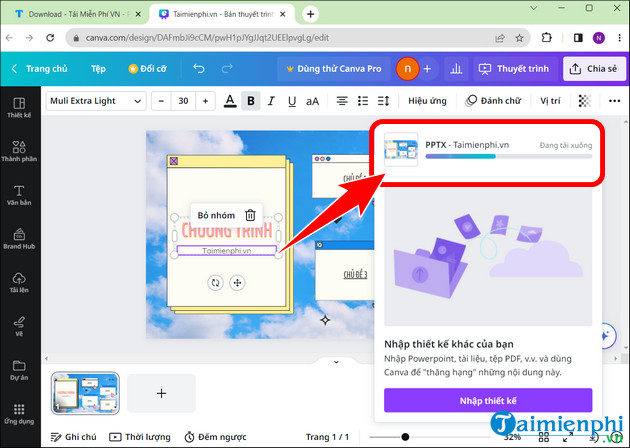630x448 pixels.
Task: Click the move handle below selection
Action: (237, 282)
